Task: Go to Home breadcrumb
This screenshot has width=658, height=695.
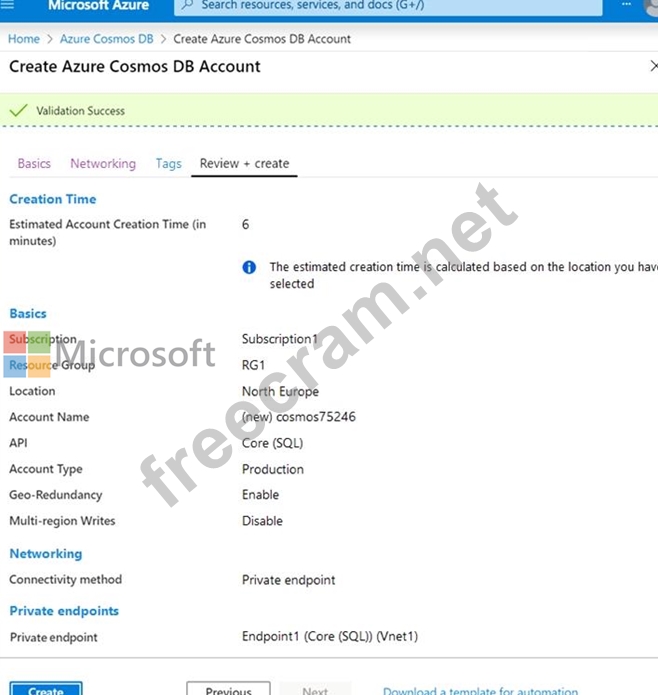Action: pyautogui.click(x=24, y=39)
